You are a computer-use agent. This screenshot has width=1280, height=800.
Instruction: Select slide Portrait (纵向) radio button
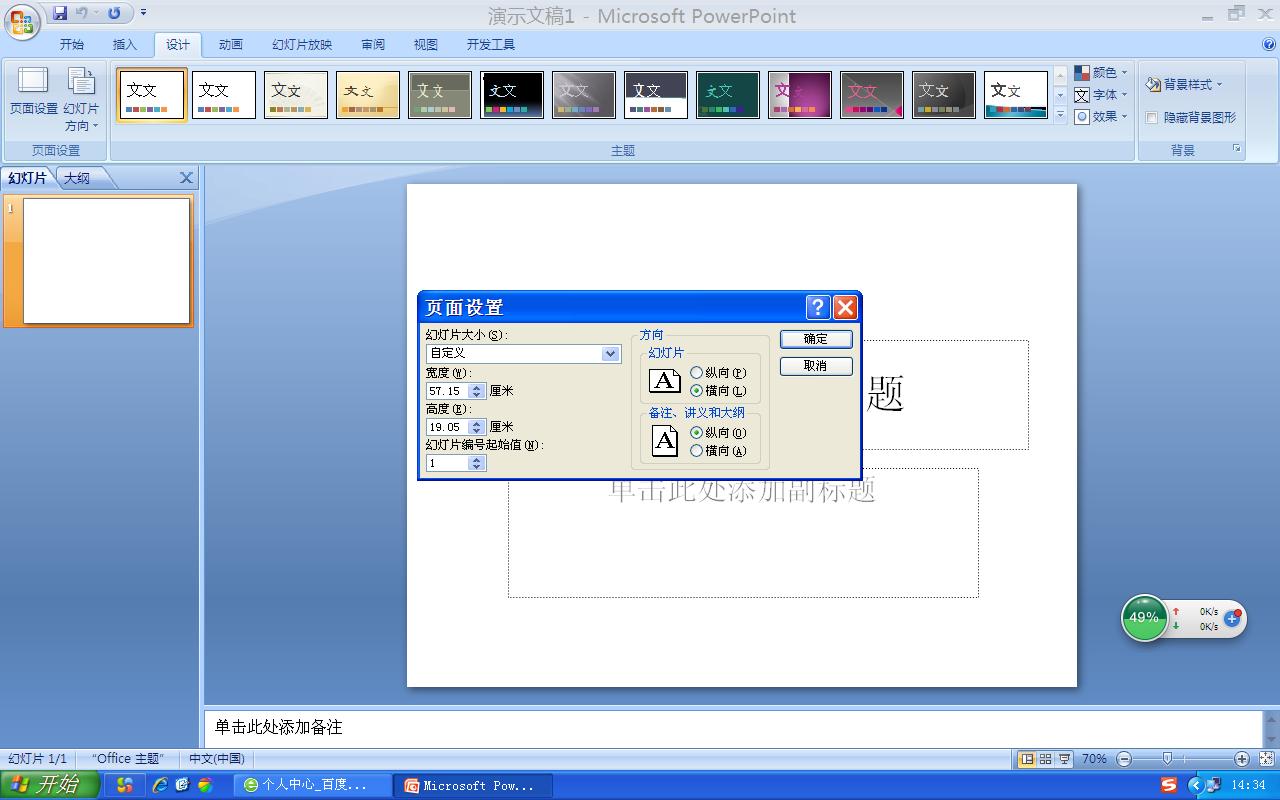[697, 373]
